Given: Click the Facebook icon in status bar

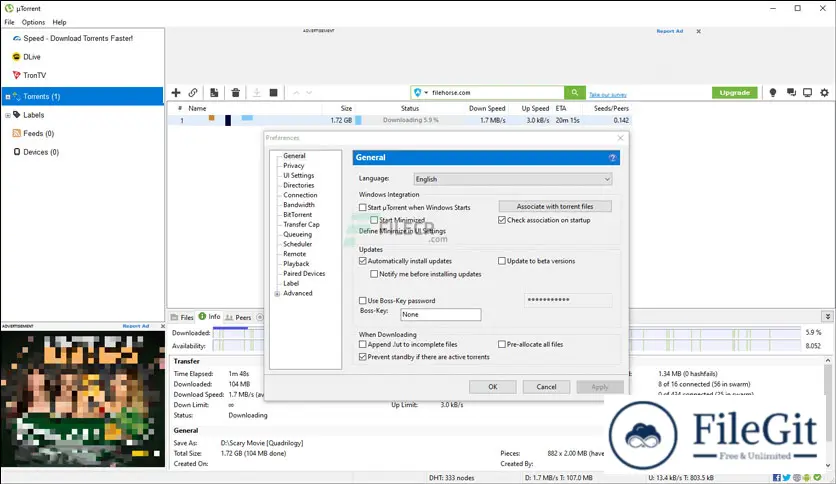Looking at the screenshot, I should [777, 478].
